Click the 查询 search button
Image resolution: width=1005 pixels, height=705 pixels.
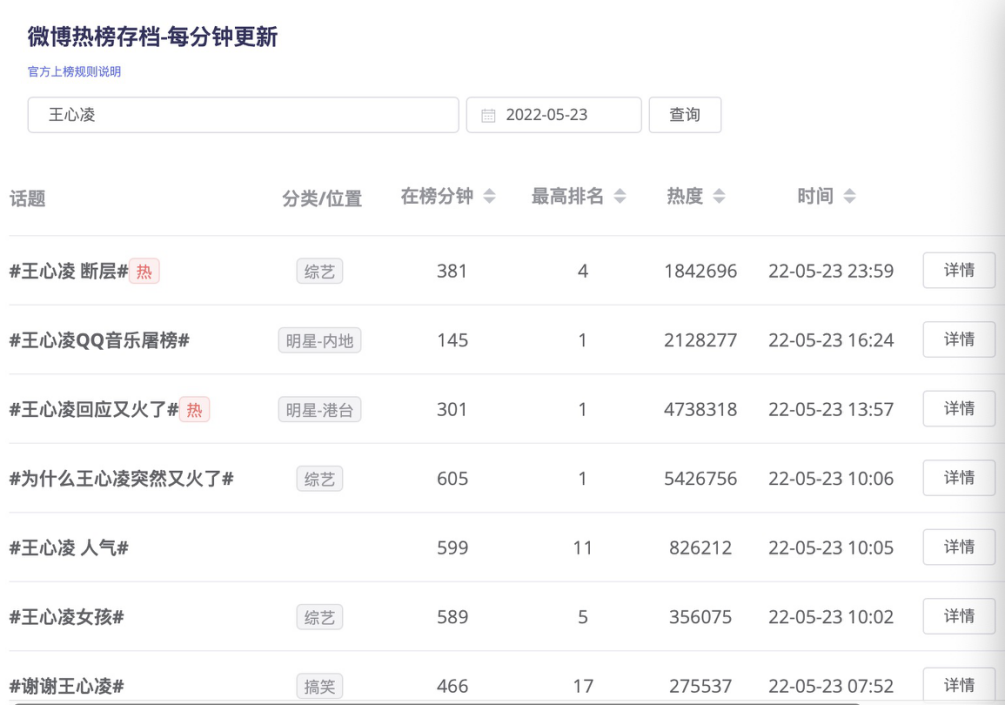pyautogui.click(x=685, y=115)
